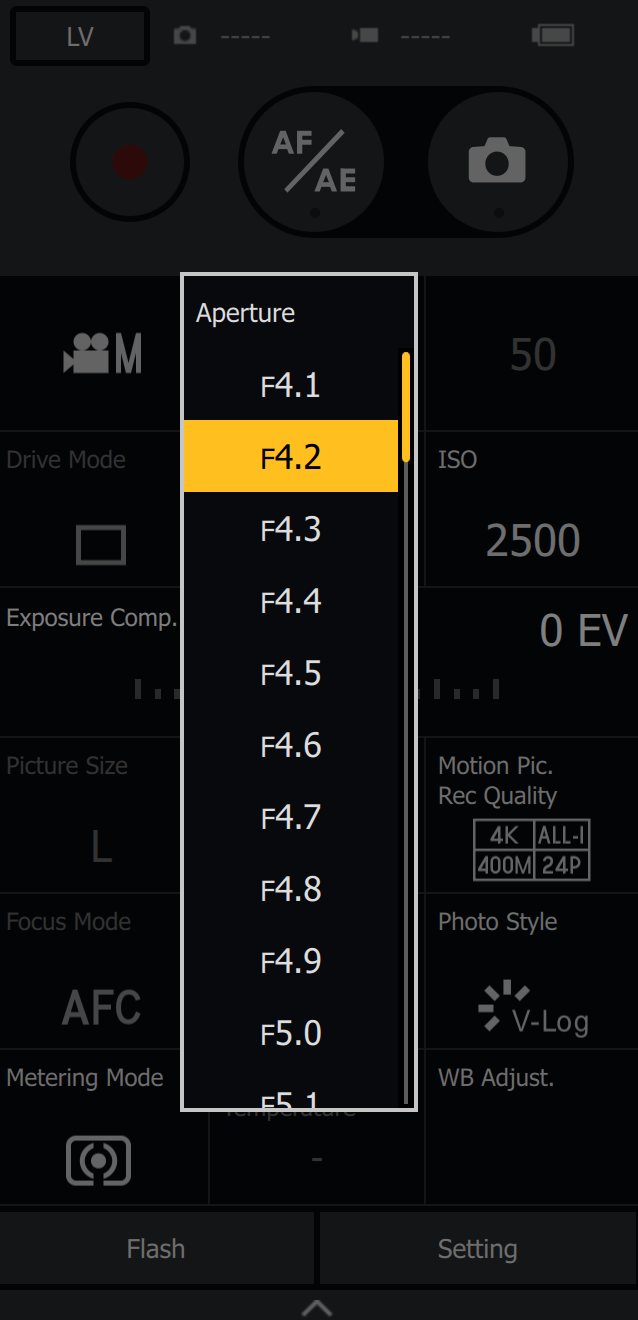The image size is (638, 1320).
Task: Click the movie manual mode icon
Action: [102, 354]
